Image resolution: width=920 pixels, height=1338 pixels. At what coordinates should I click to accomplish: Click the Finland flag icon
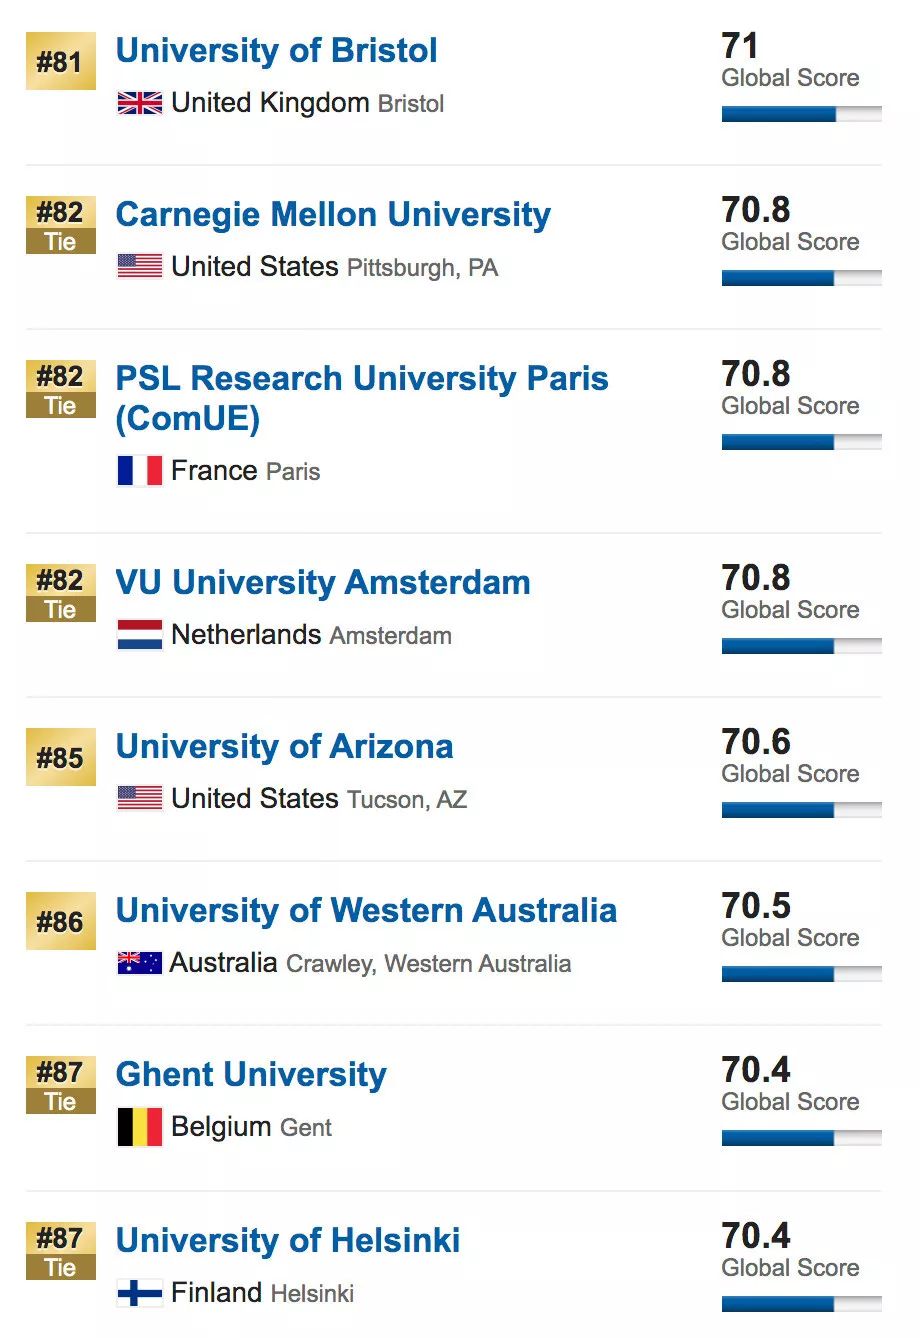tap(140, 1293)
